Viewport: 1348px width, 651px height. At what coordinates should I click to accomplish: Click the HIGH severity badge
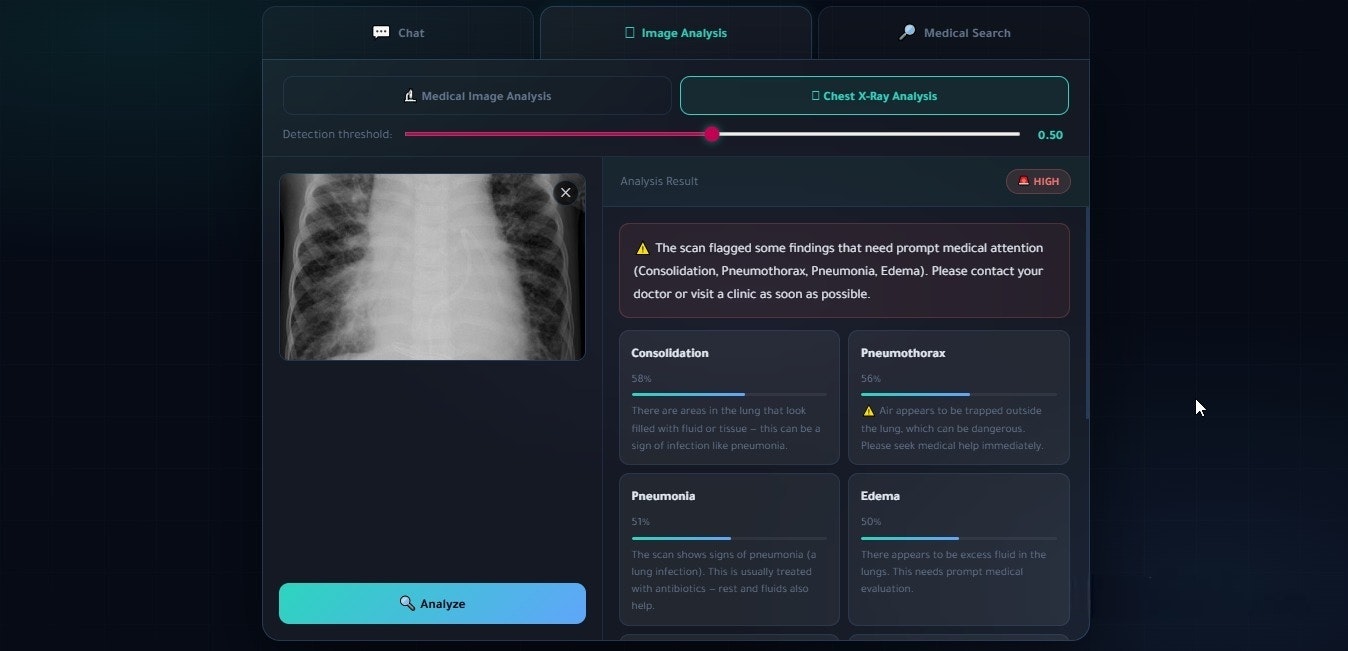tap(1038, 181)
